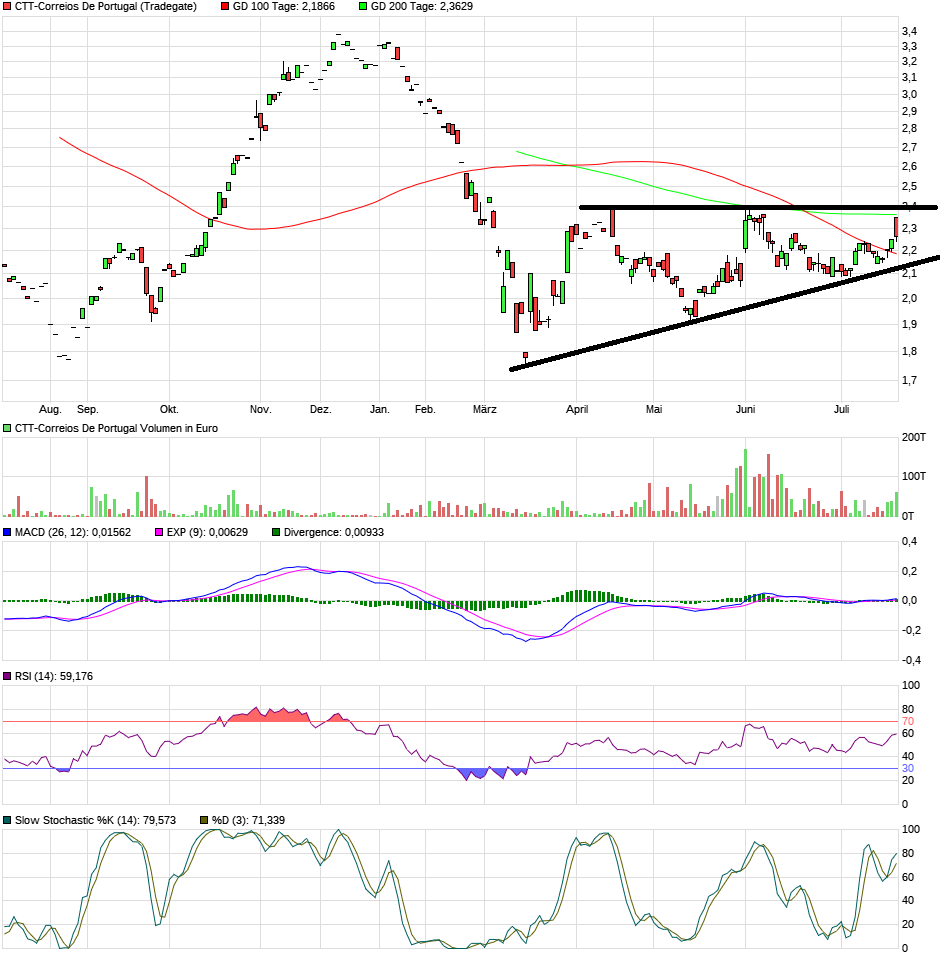This screenshot has width=940, height=958.
Task: Click the green GD 200 Tage legend swatch
Action: tap(363, 6)
